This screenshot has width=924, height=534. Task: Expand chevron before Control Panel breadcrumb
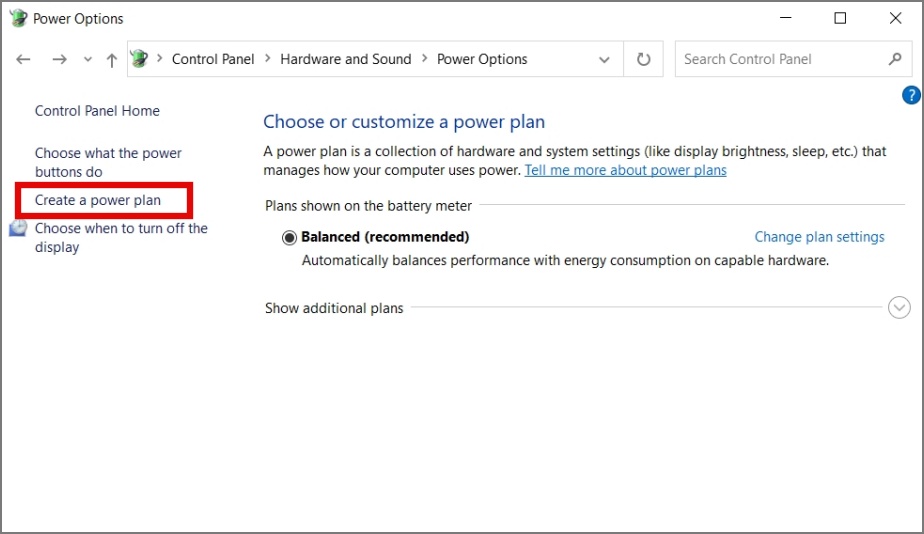coord(159,58)
